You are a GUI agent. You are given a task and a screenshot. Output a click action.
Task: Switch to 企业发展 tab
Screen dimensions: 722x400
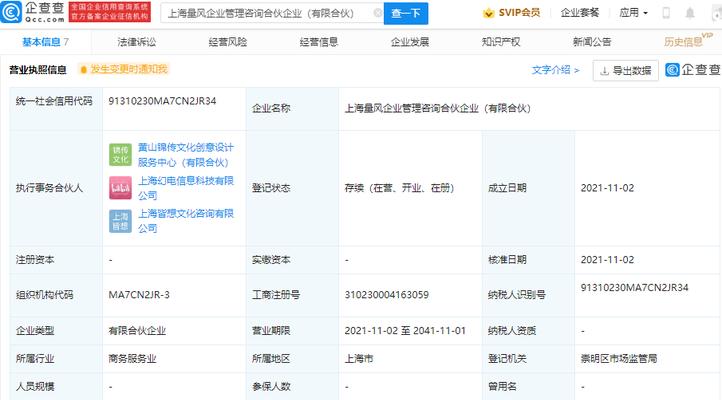click(x=410, y=42)
